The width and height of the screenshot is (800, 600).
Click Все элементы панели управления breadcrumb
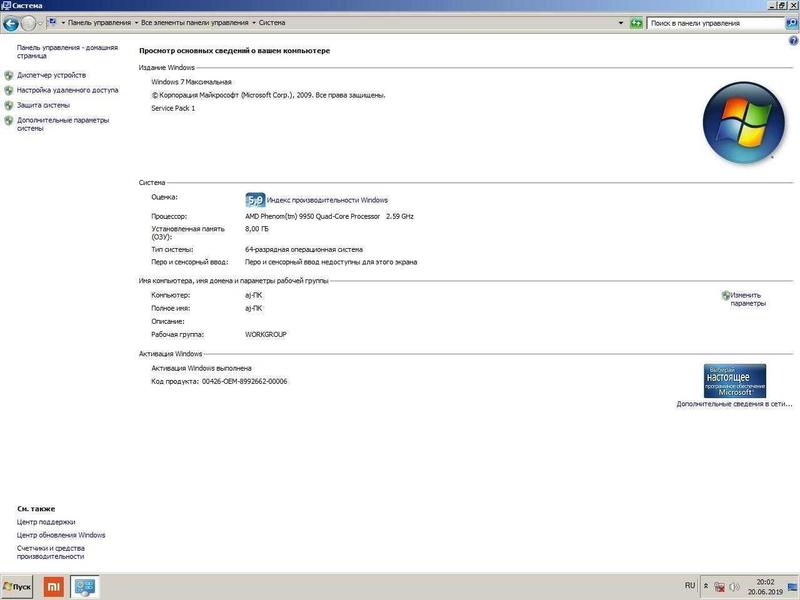click(195, 23)
